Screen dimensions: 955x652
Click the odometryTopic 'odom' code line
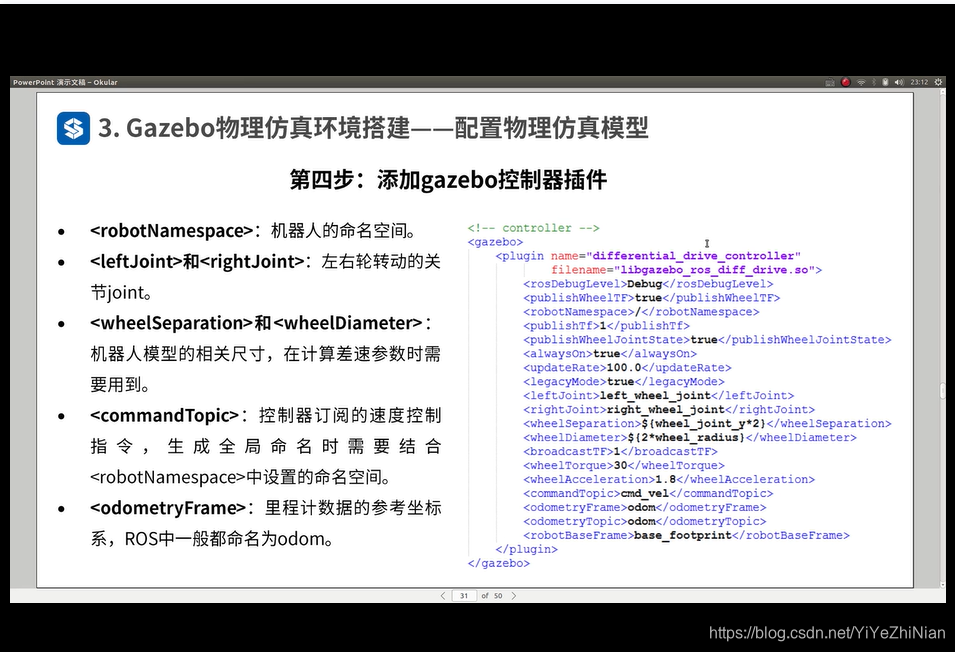pyautogui.click(x=644, y=521)
